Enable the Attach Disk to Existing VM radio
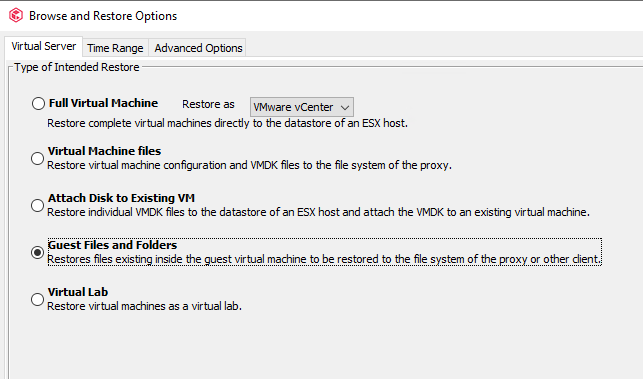This screenshot has width=643, height=379. (x=37, y=205)
